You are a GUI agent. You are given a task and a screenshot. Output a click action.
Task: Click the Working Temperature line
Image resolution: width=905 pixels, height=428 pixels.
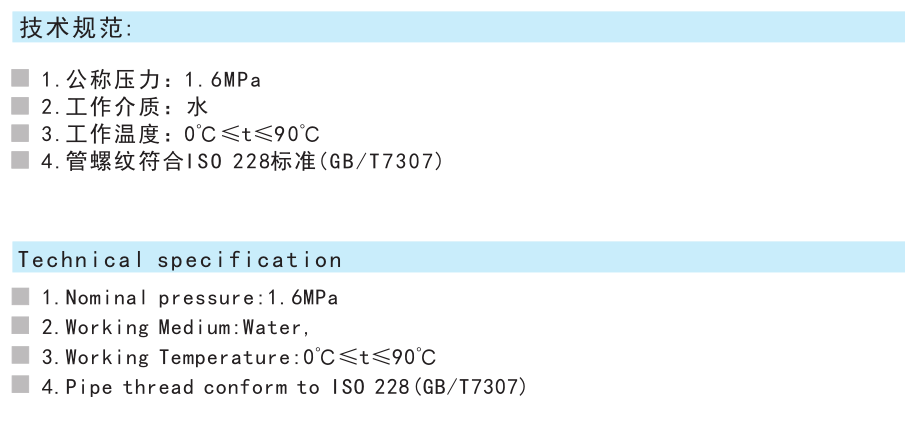(x=251, y=357)
